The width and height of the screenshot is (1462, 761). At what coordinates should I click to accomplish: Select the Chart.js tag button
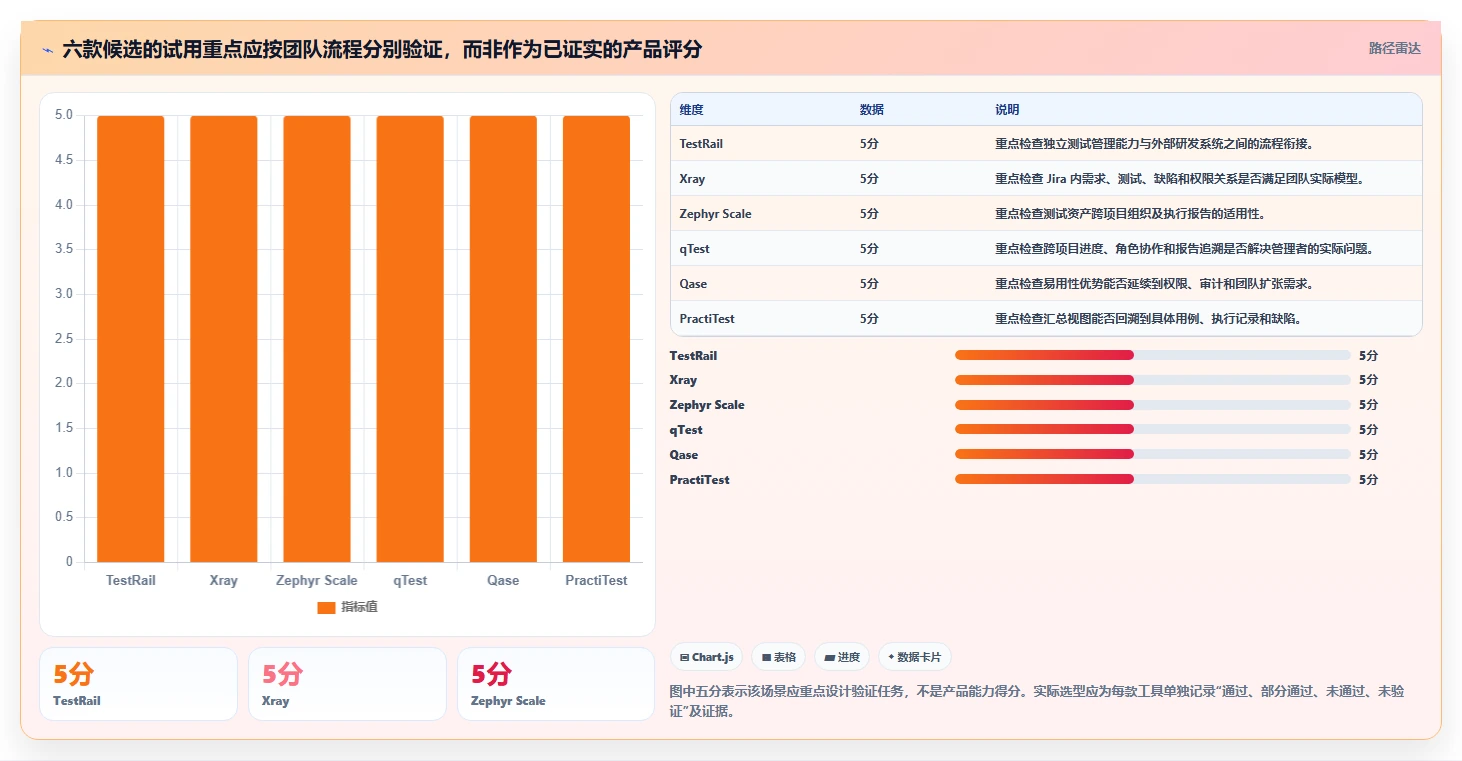click(x=706, y=657)
